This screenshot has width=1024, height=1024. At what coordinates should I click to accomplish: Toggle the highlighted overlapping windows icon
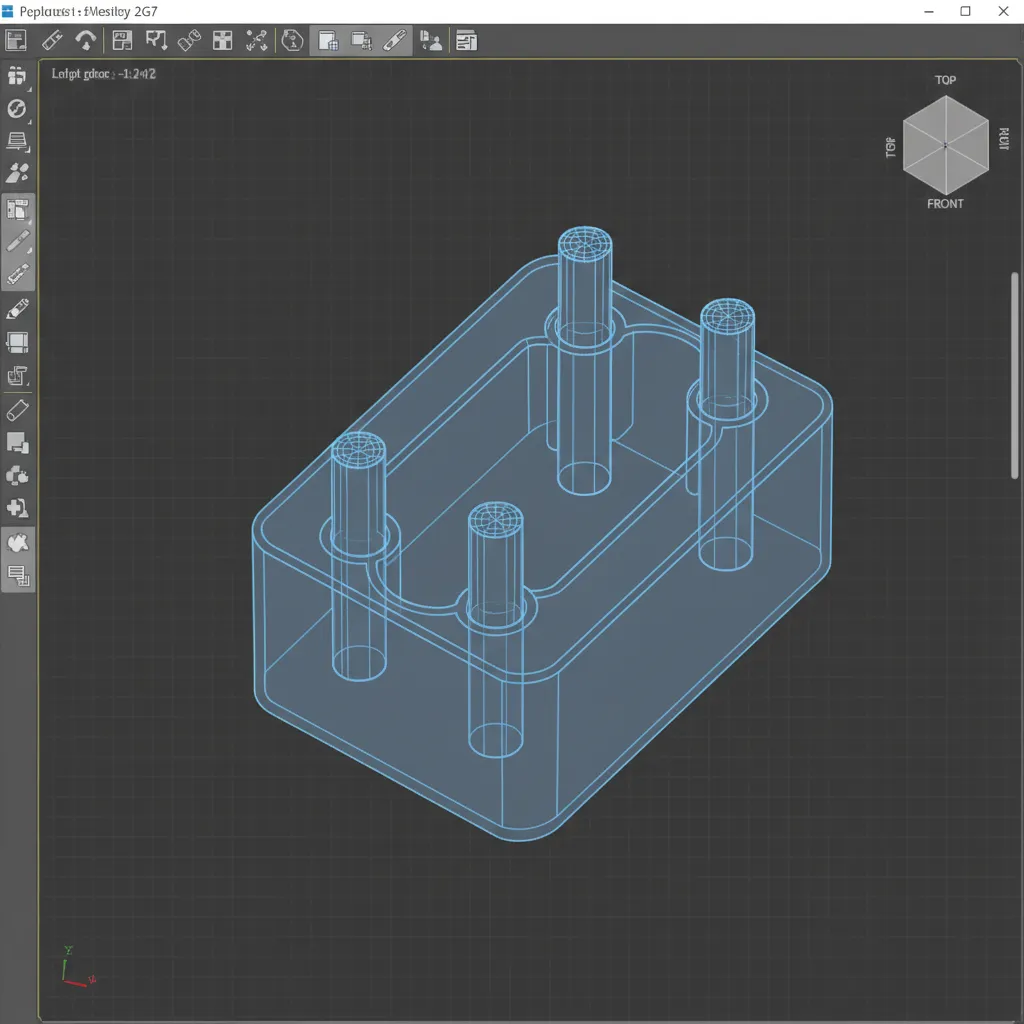pos(362,40)
